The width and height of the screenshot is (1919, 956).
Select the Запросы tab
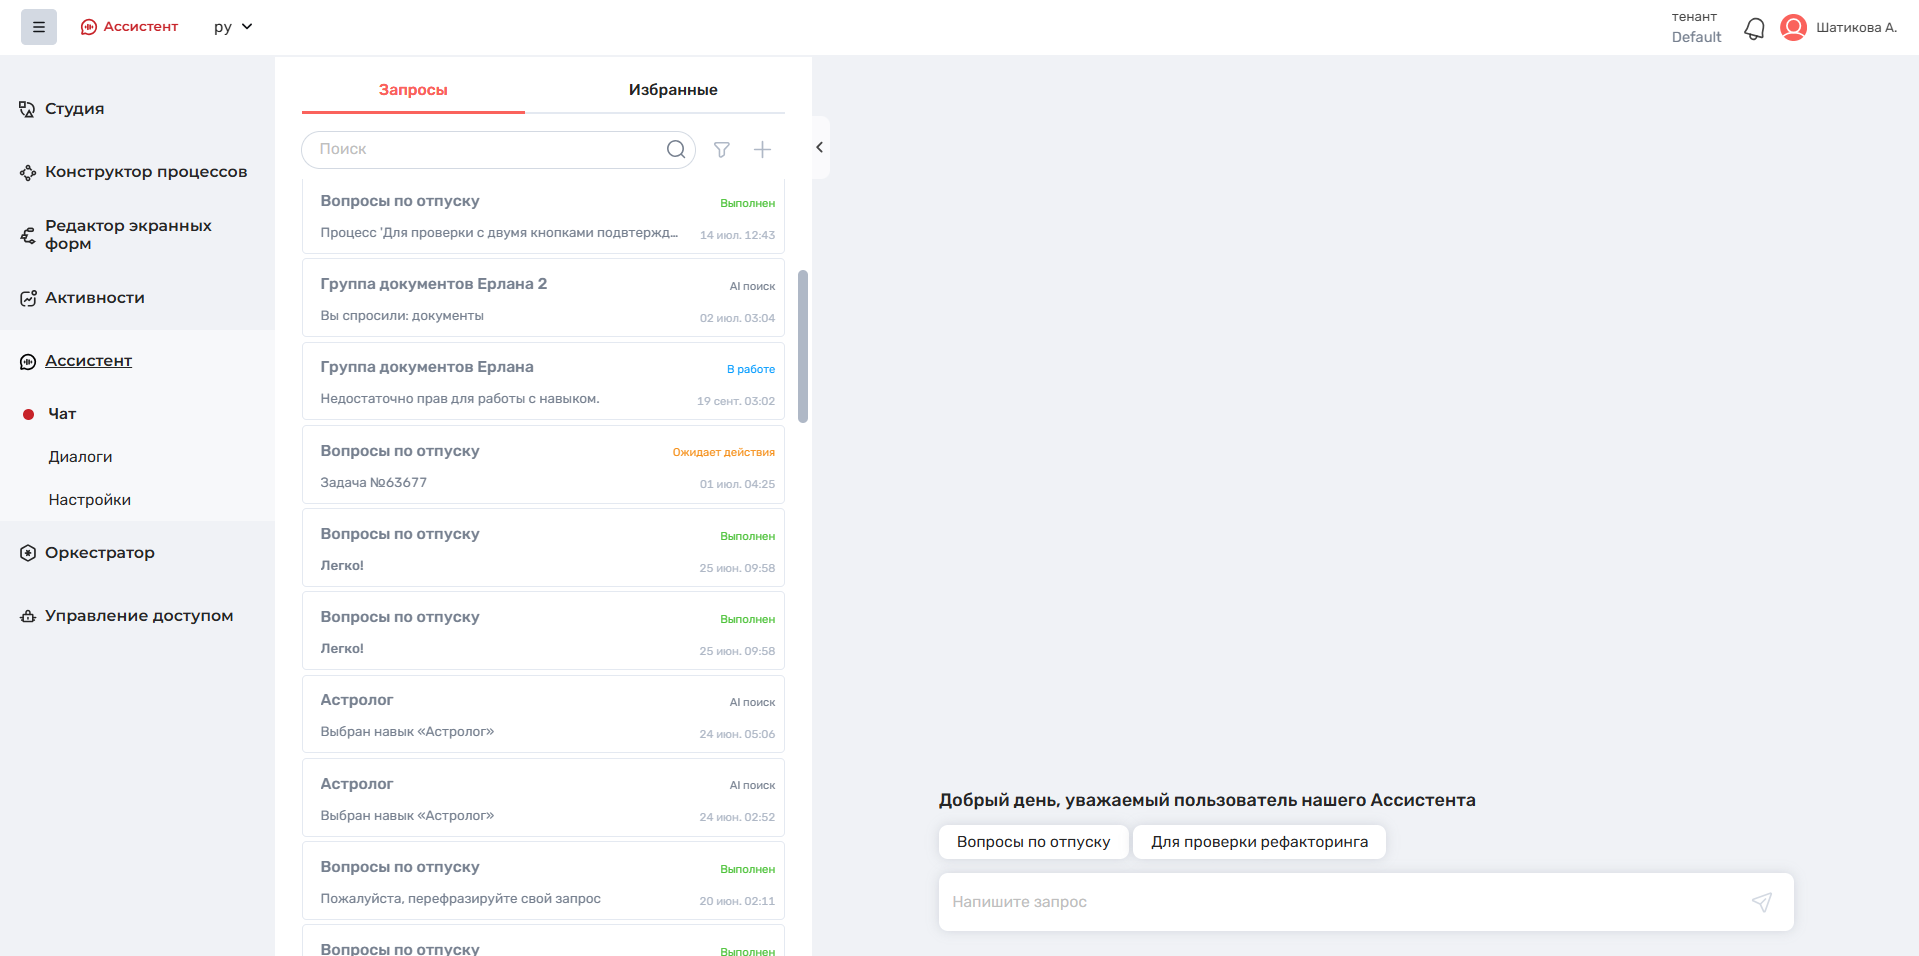pos(413,90)
